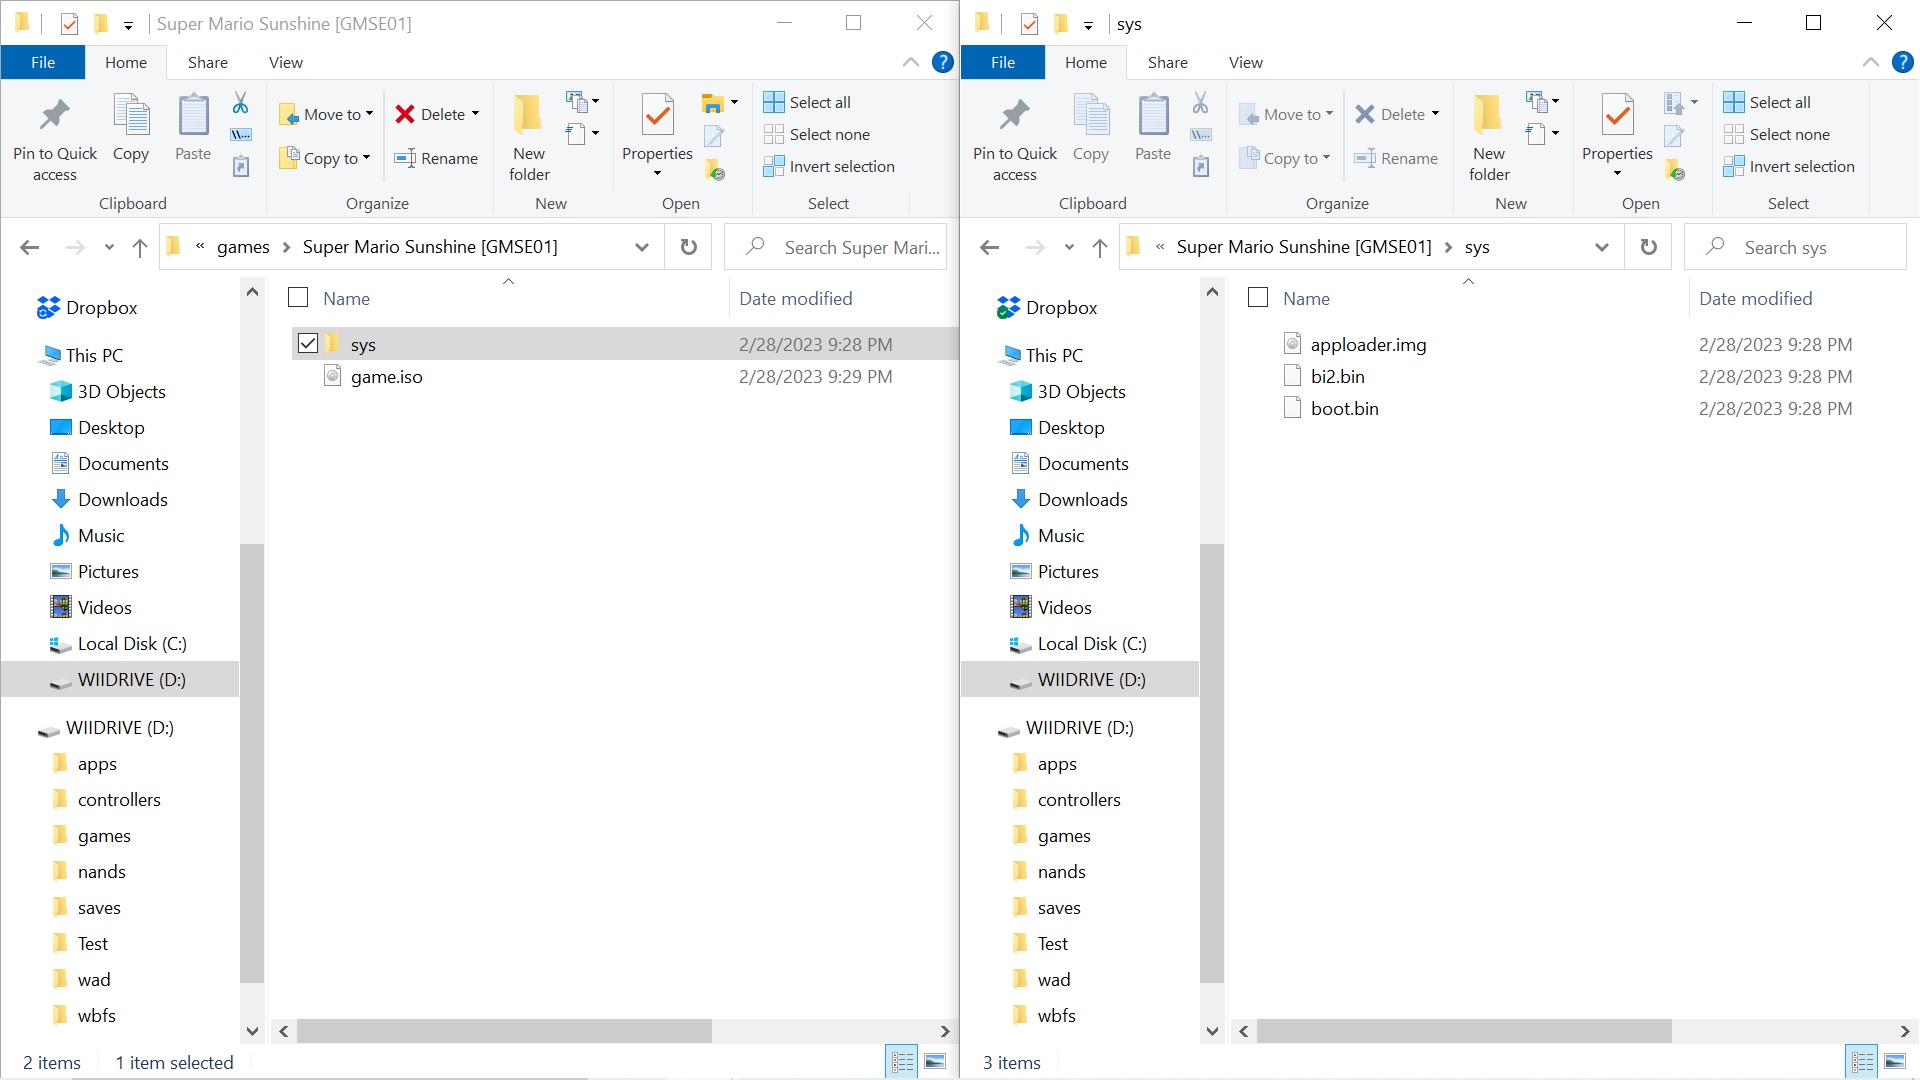Click Paste button in left window ribbon
Image resolution: width=1920 pixels, height=1080 pixels.
pyautogui.click(x=193, y=128)
